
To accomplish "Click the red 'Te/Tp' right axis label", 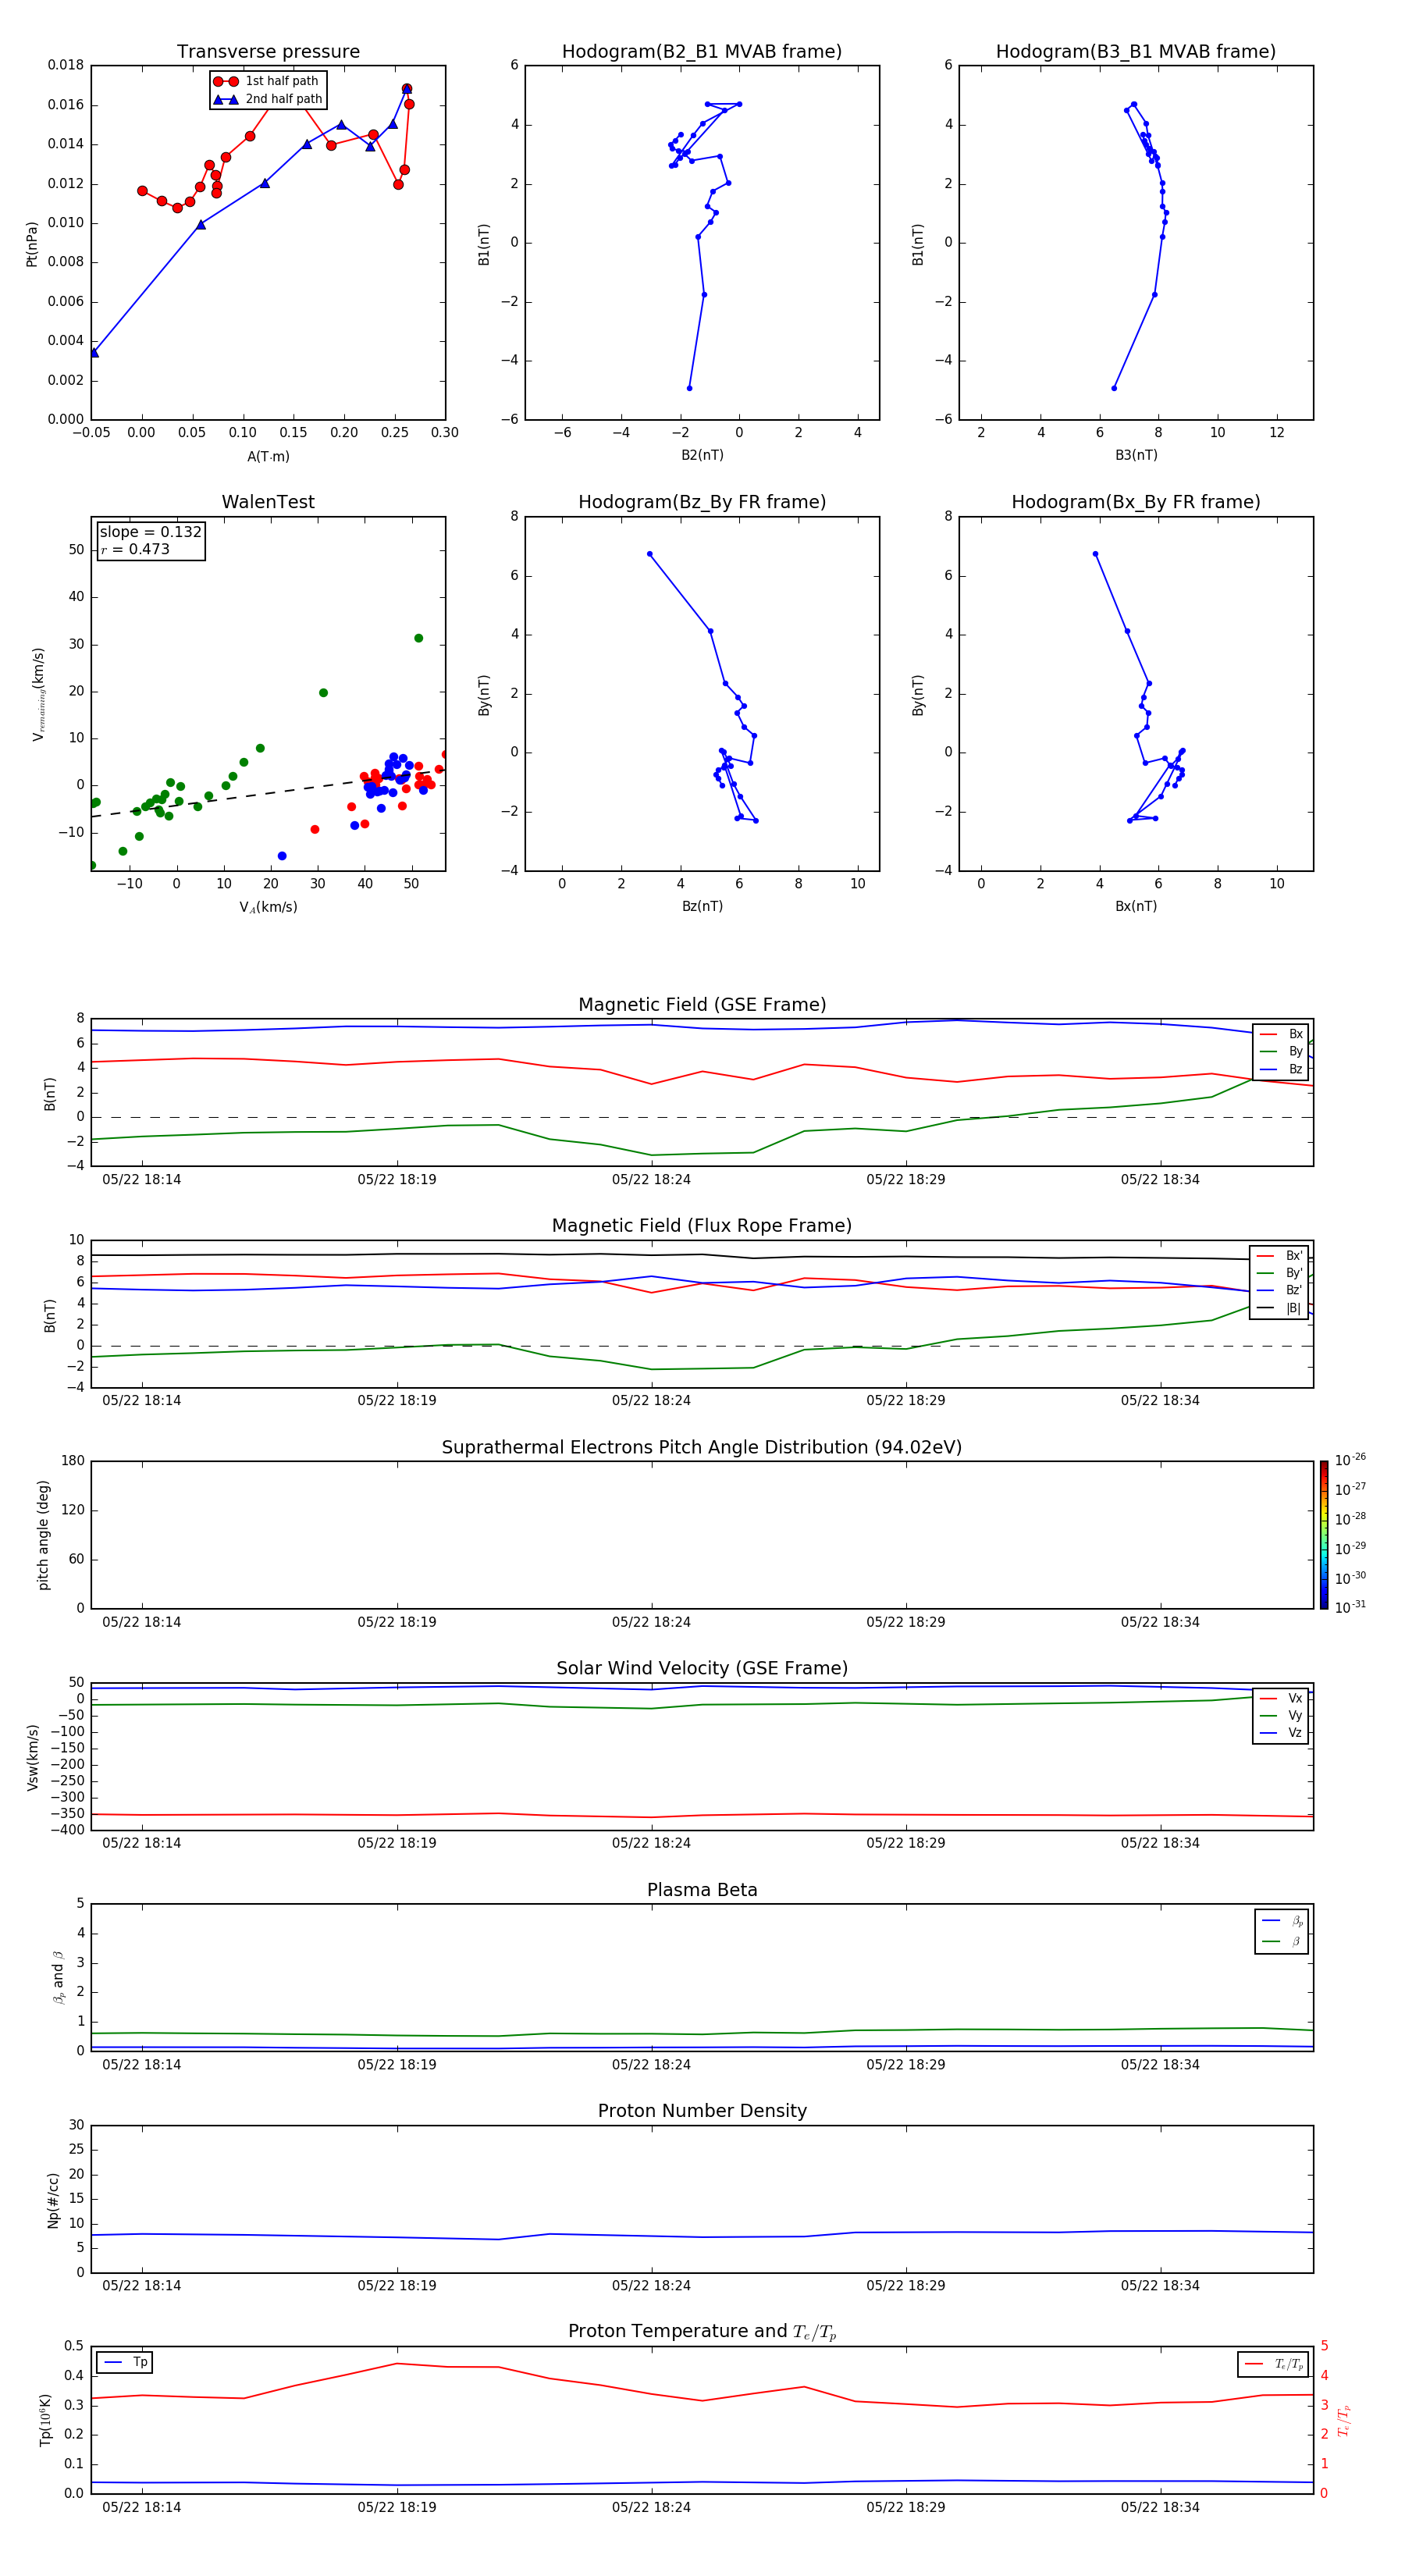I will pos(1344,2420).
